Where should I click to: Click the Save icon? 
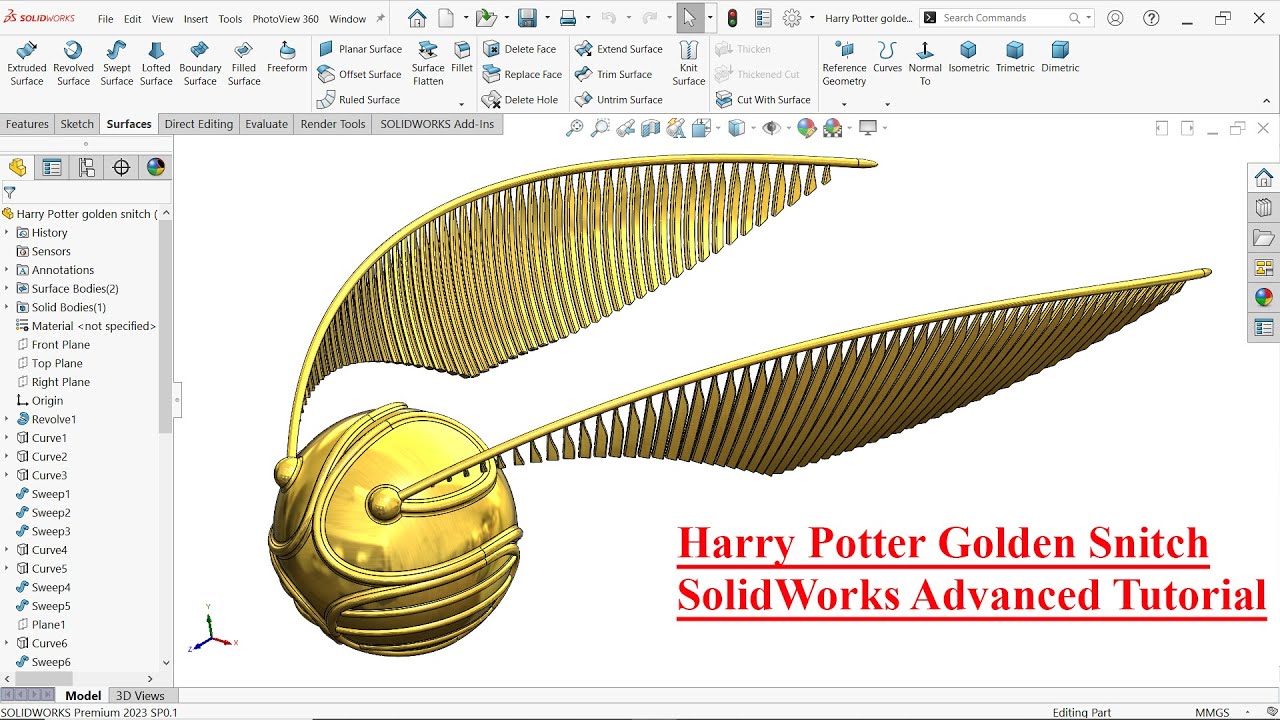527,18
